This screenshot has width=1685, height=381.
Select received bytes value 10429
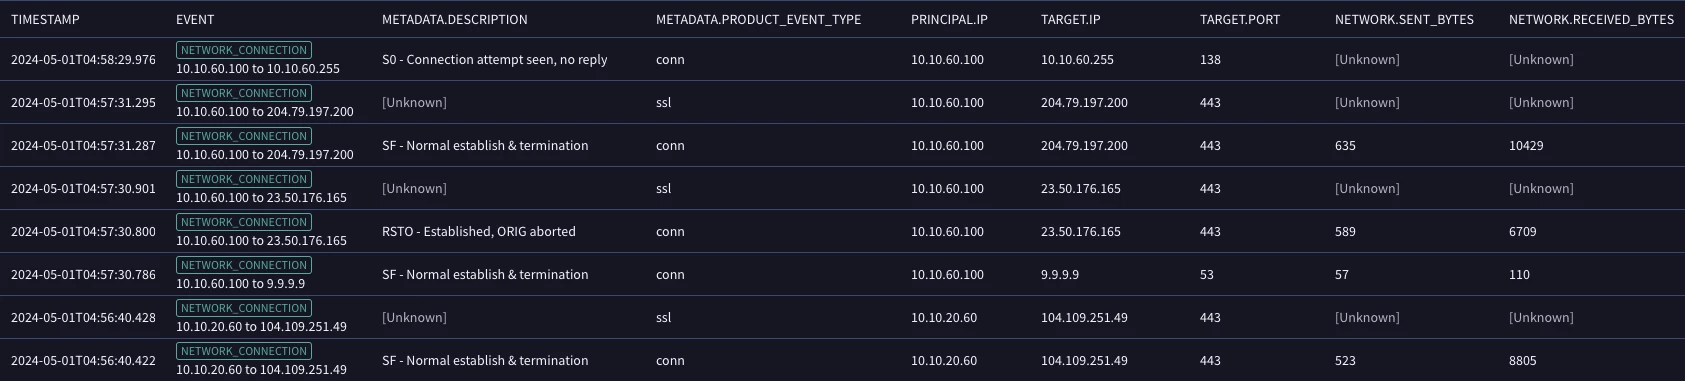(x=1526, y=145)
